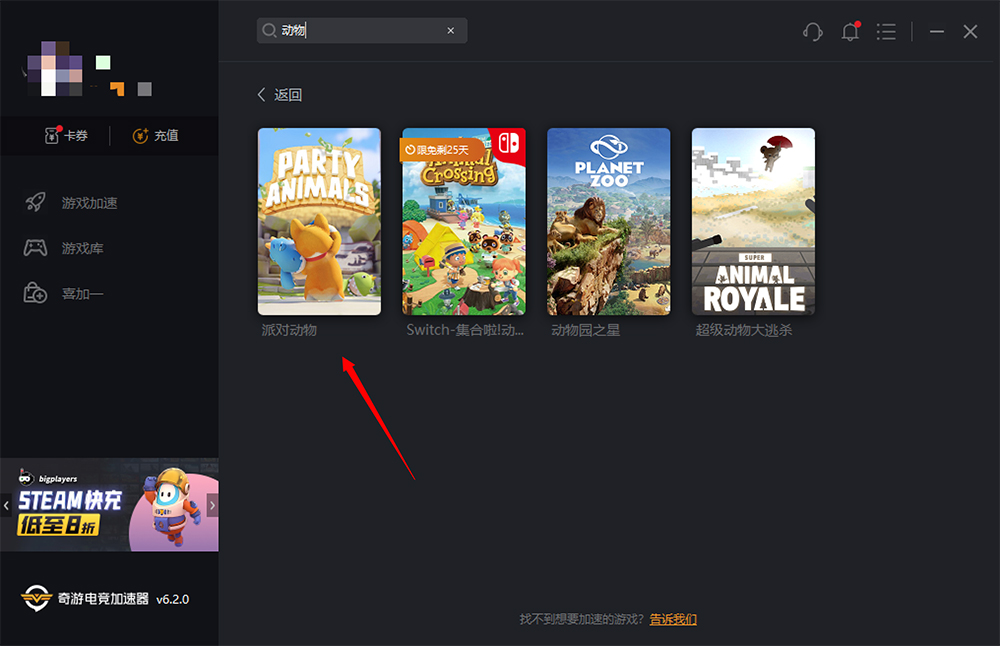The height and width of the screenshot is (646, 1000).
Task: Click the 奇游电竞加速器 logo icon
Action: pos(36,598)
